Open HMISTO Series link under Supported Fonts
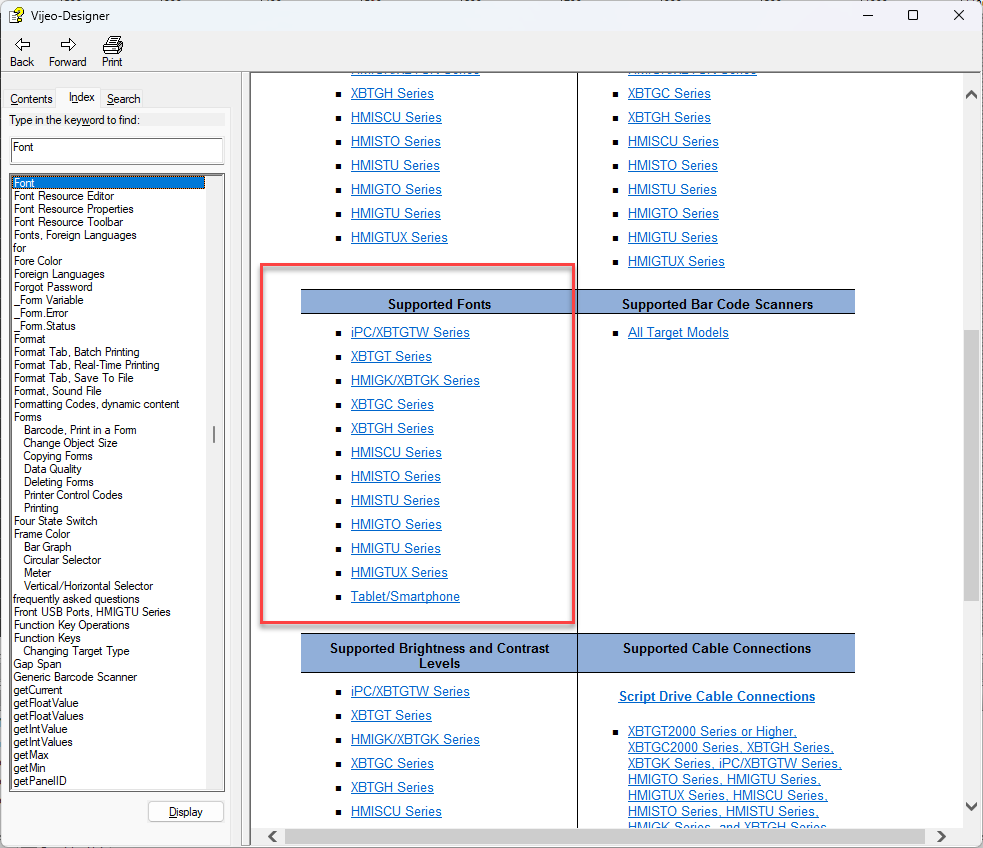The width and height of the screenshot is (983, 848). pos(396,476)
